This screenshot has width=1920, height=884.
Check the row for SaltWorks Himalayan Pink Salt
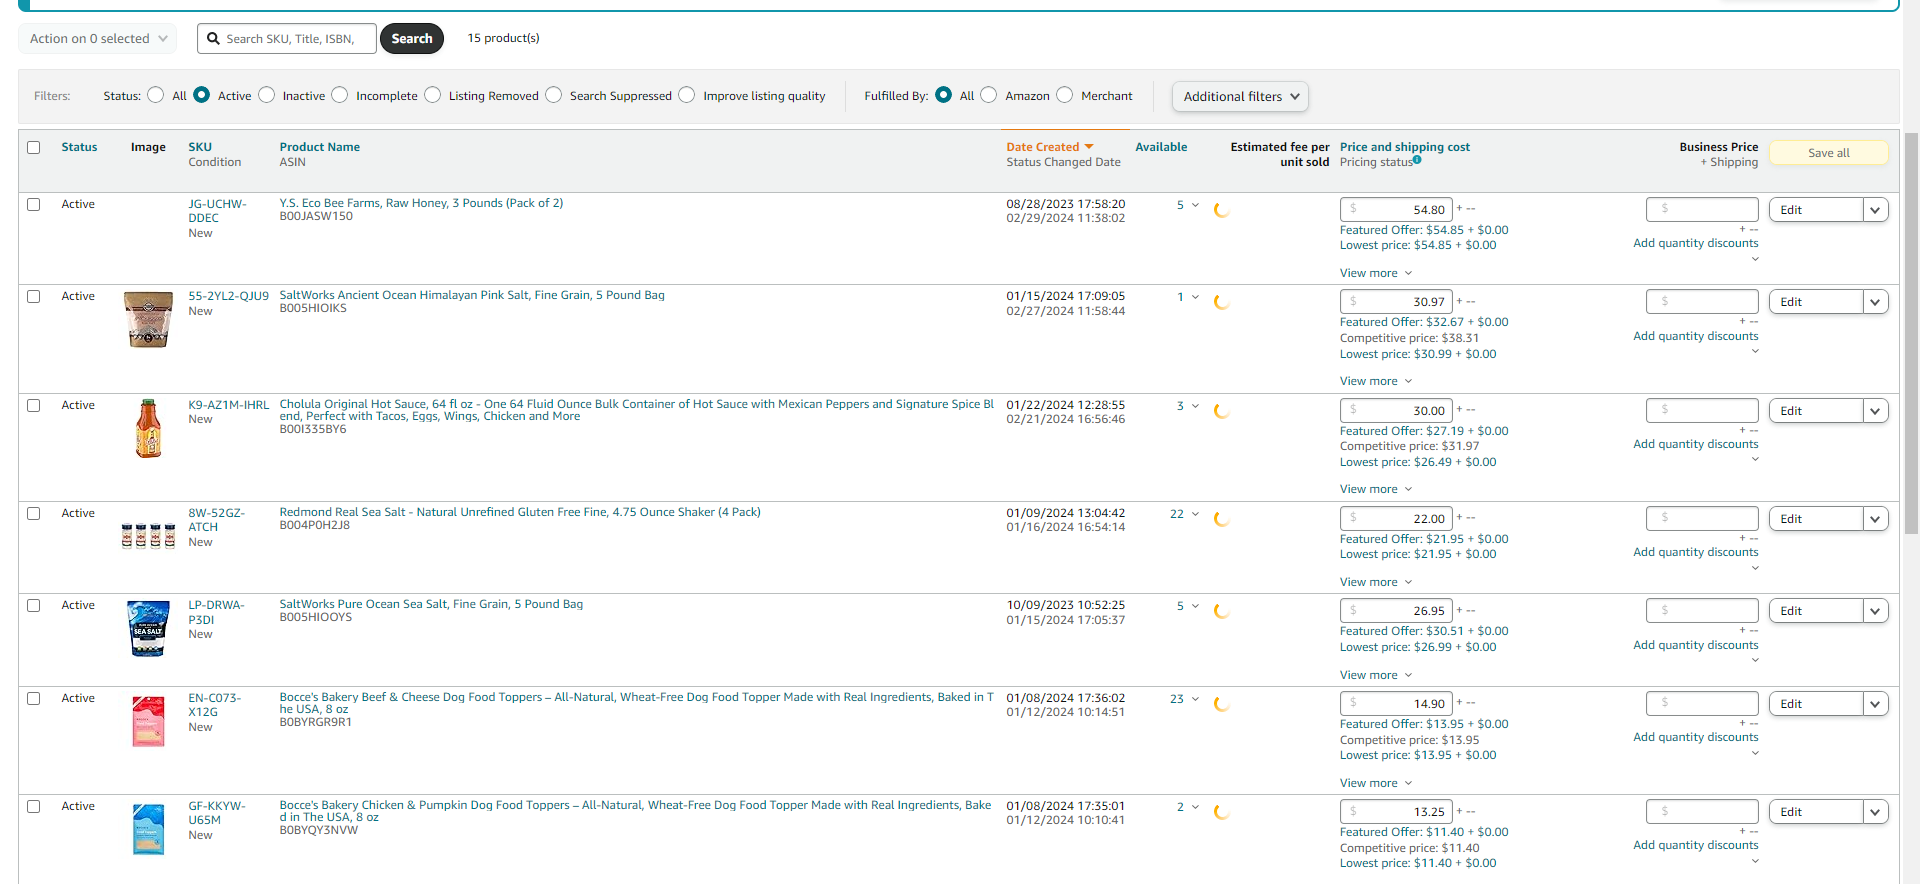pos(34,297)
